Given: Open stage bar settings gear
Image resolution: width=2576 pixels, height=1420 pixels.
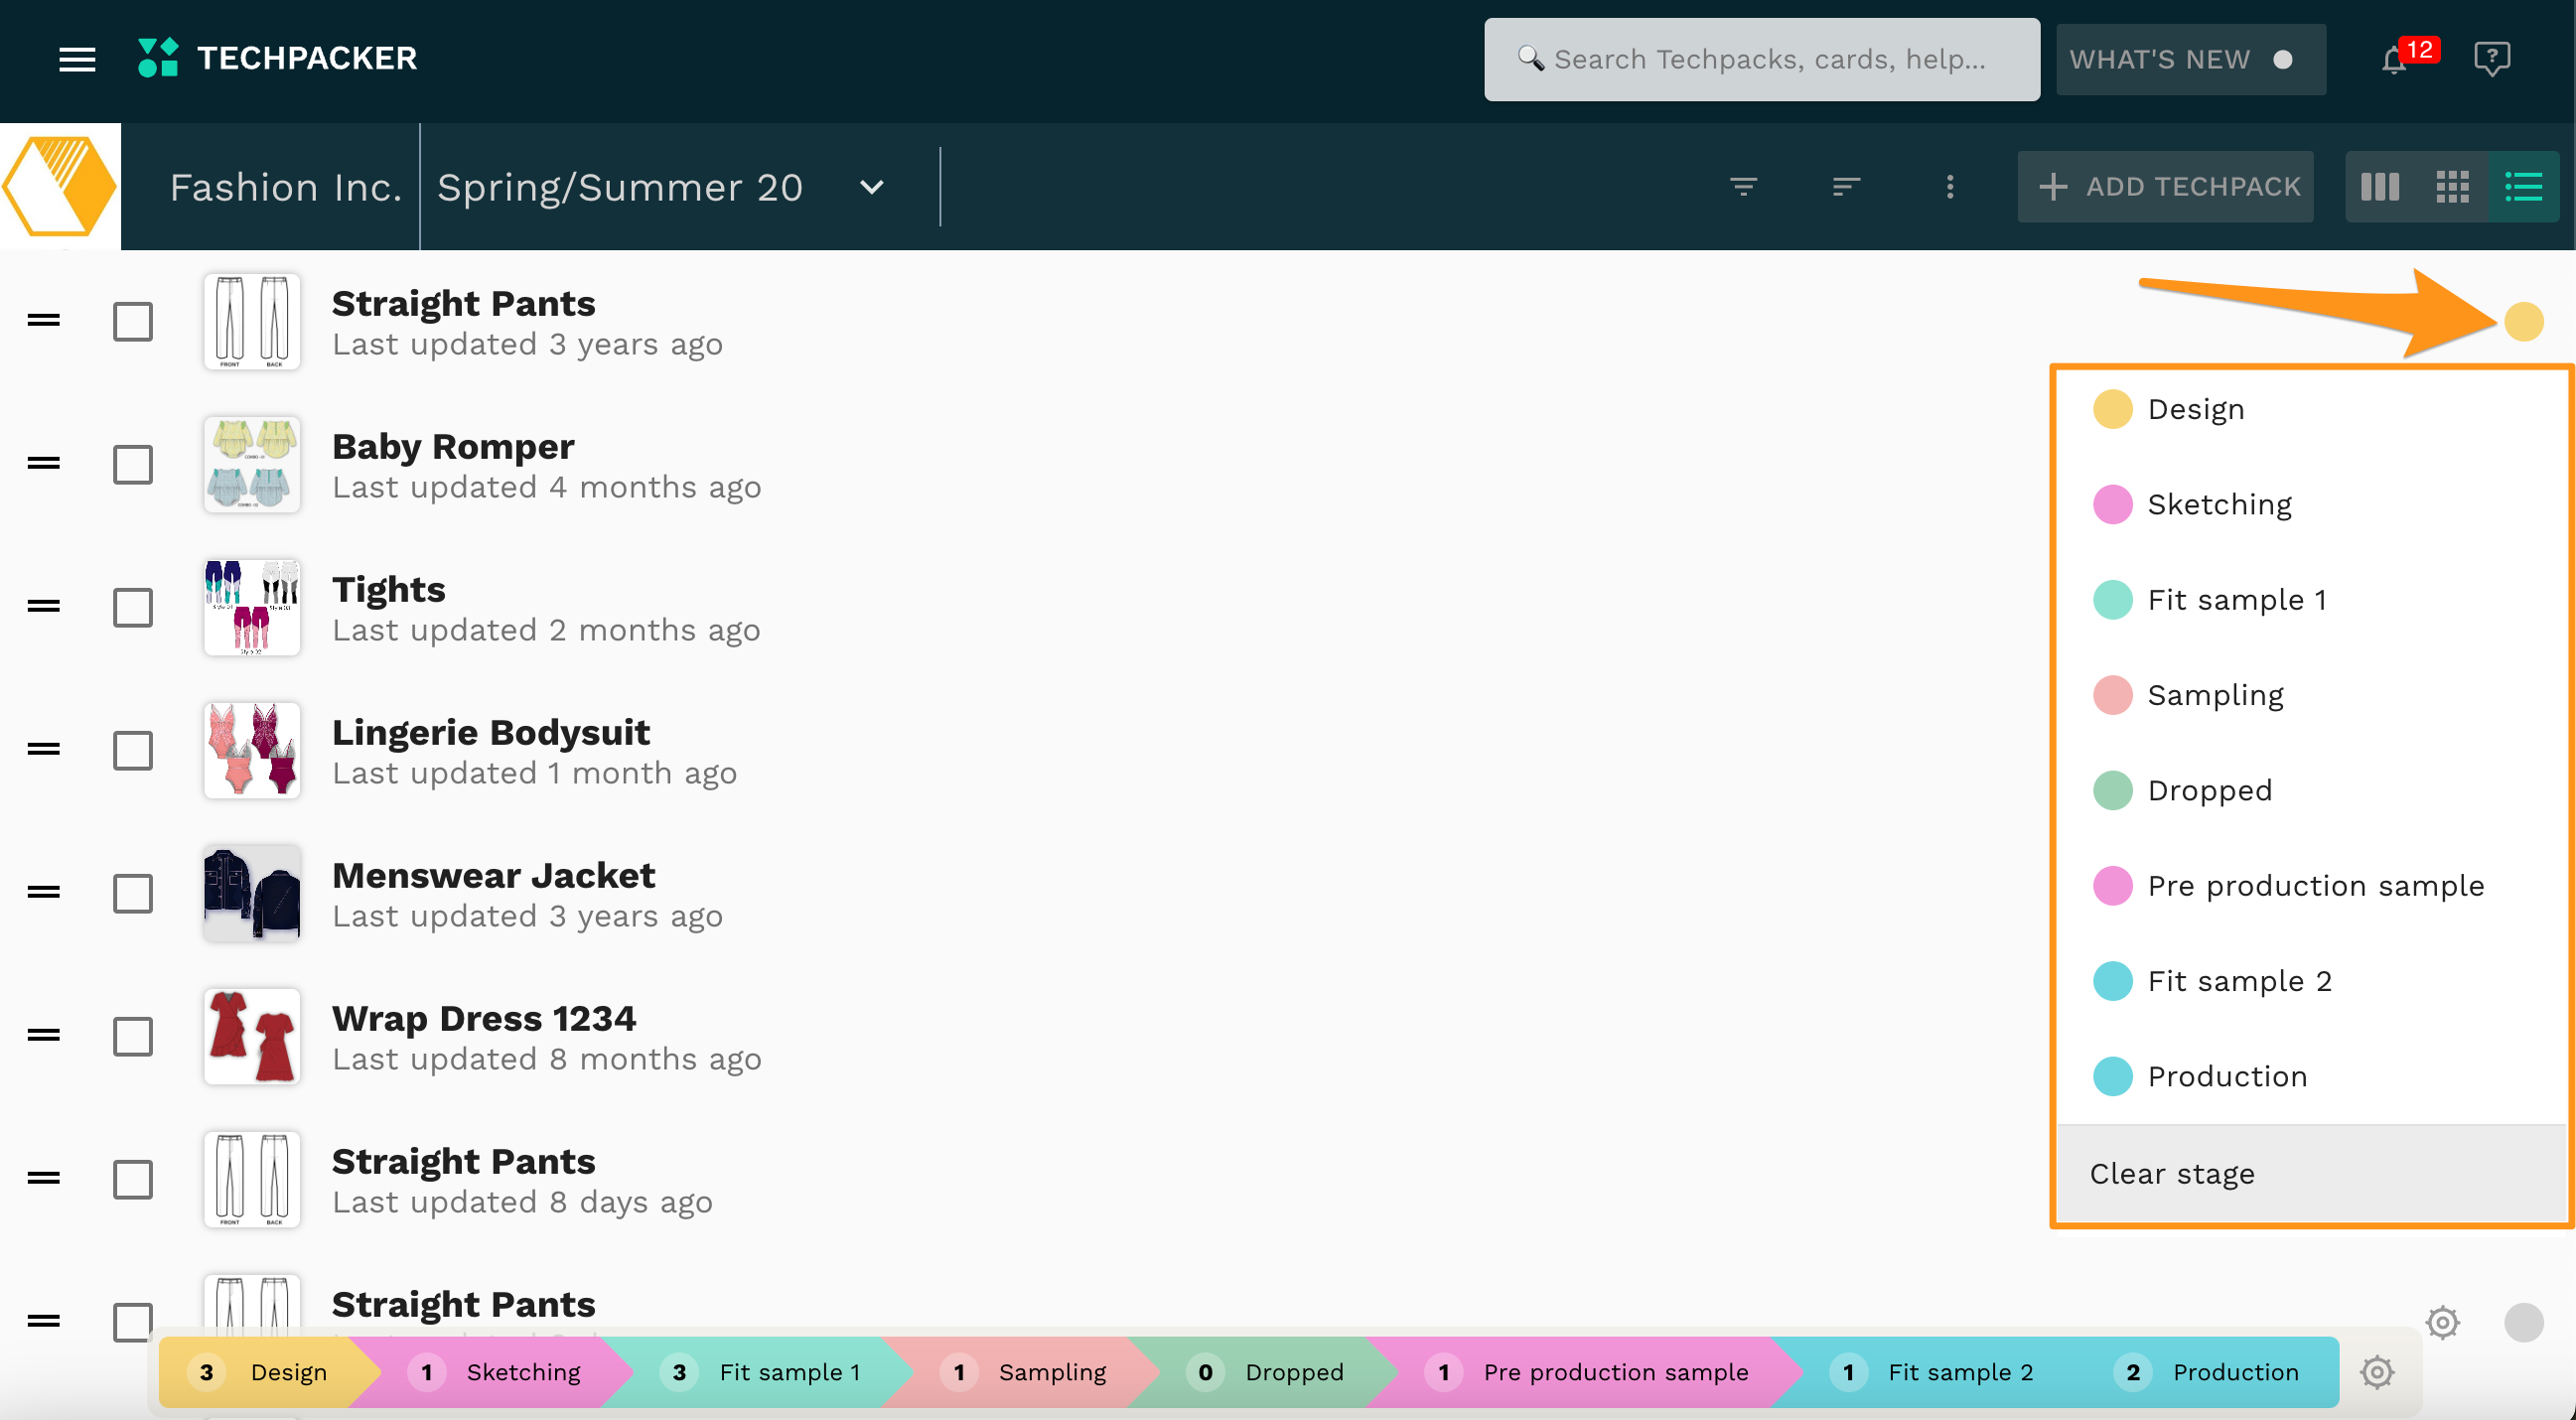Looking at the screenshot, I should (x=2376, y=1372).
